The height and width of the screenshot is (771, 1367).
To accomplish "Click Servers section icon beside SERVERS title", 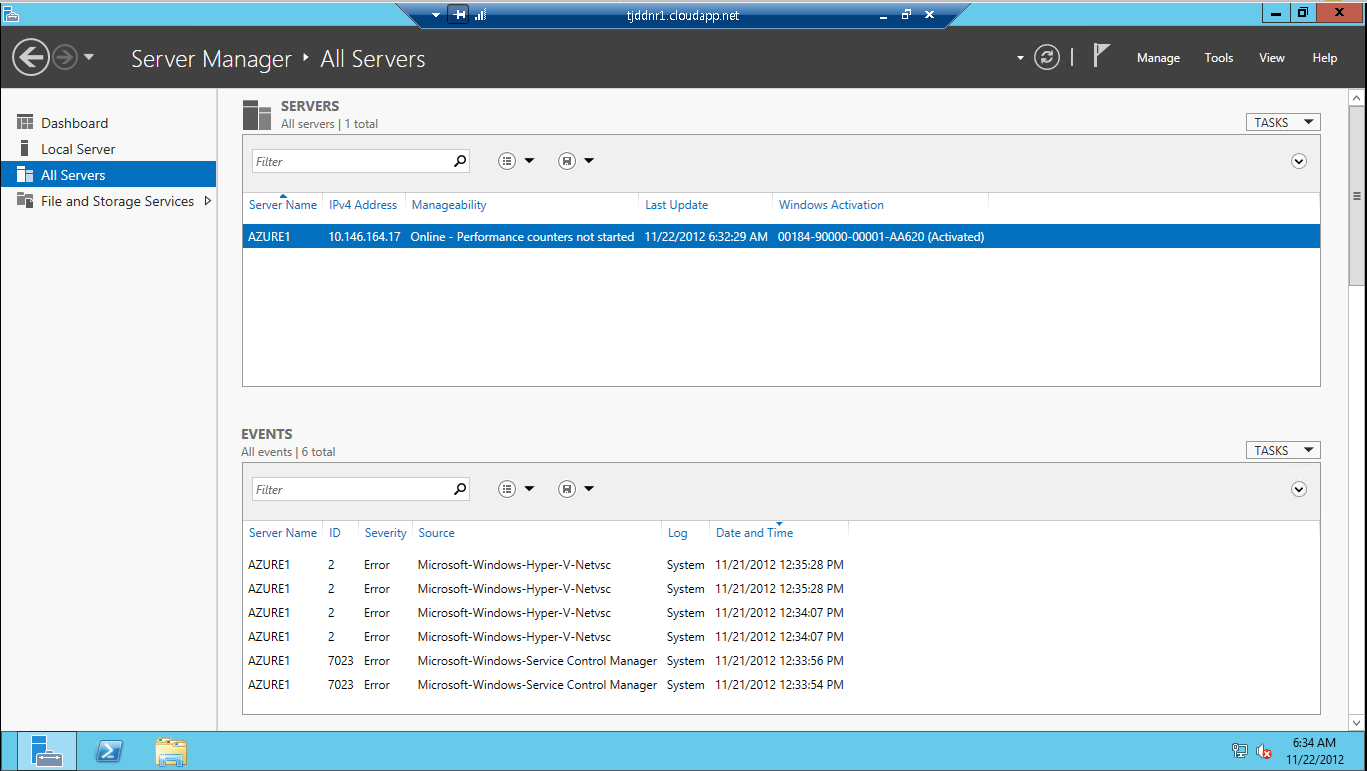I will click(257, 115).
